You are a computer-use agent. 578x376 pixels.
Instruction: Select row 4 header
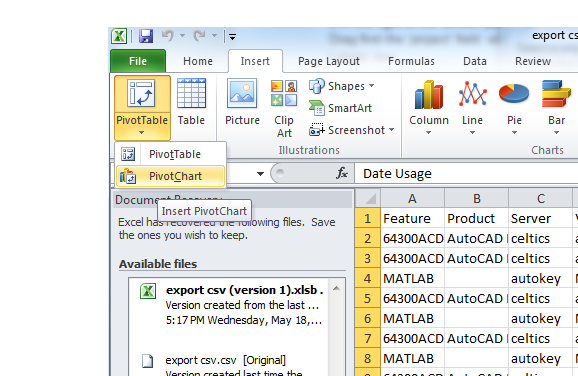tap(368, 278)
